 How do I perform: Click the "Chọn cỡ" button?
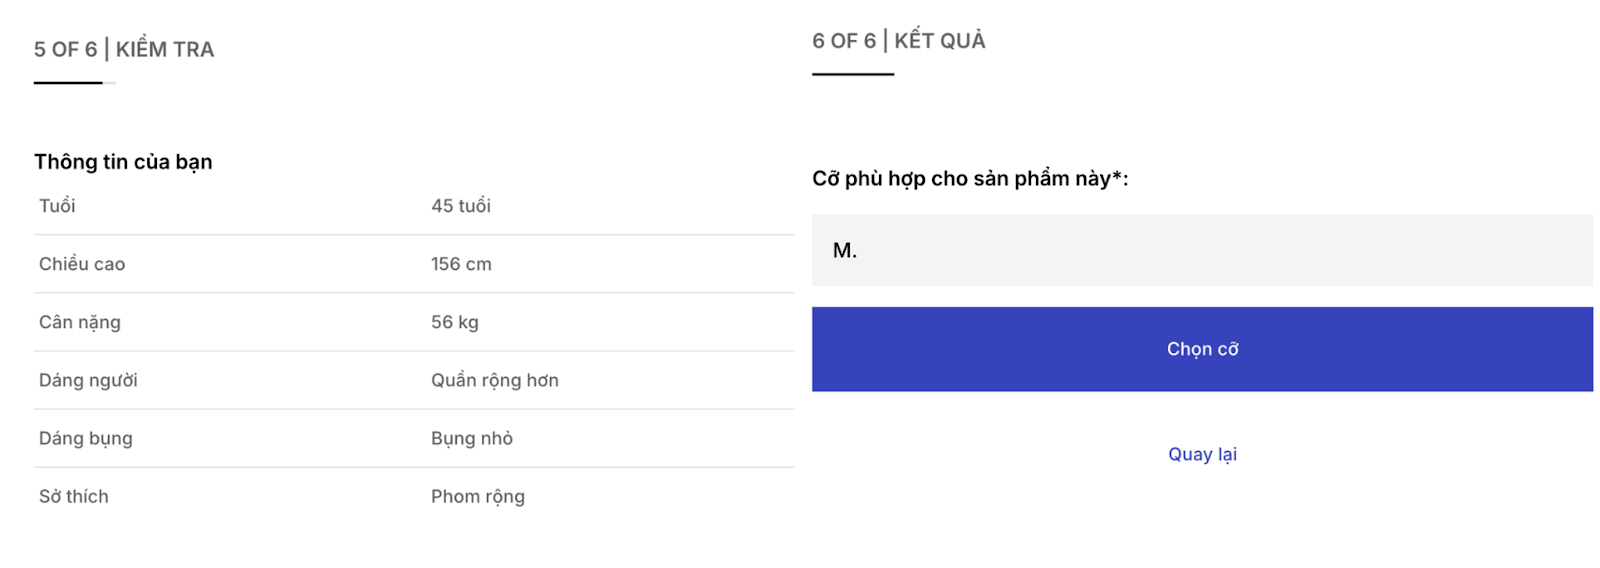(1201, 349)
